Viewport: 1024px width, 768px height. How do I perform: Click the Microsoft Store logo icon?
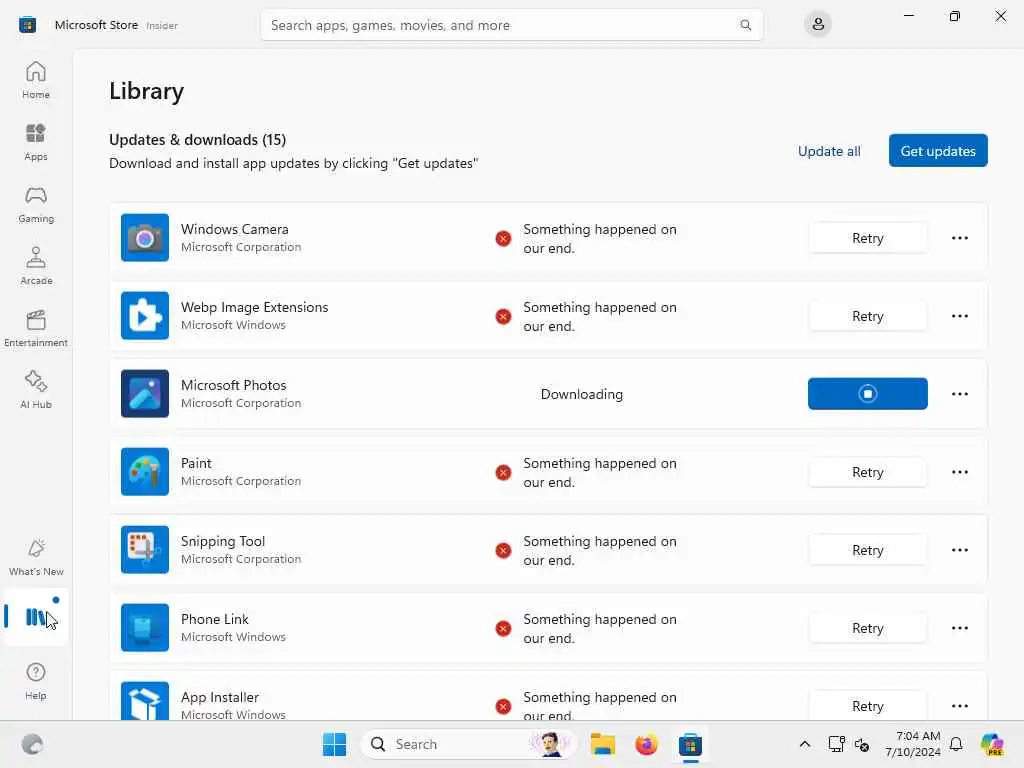point(27,25)
